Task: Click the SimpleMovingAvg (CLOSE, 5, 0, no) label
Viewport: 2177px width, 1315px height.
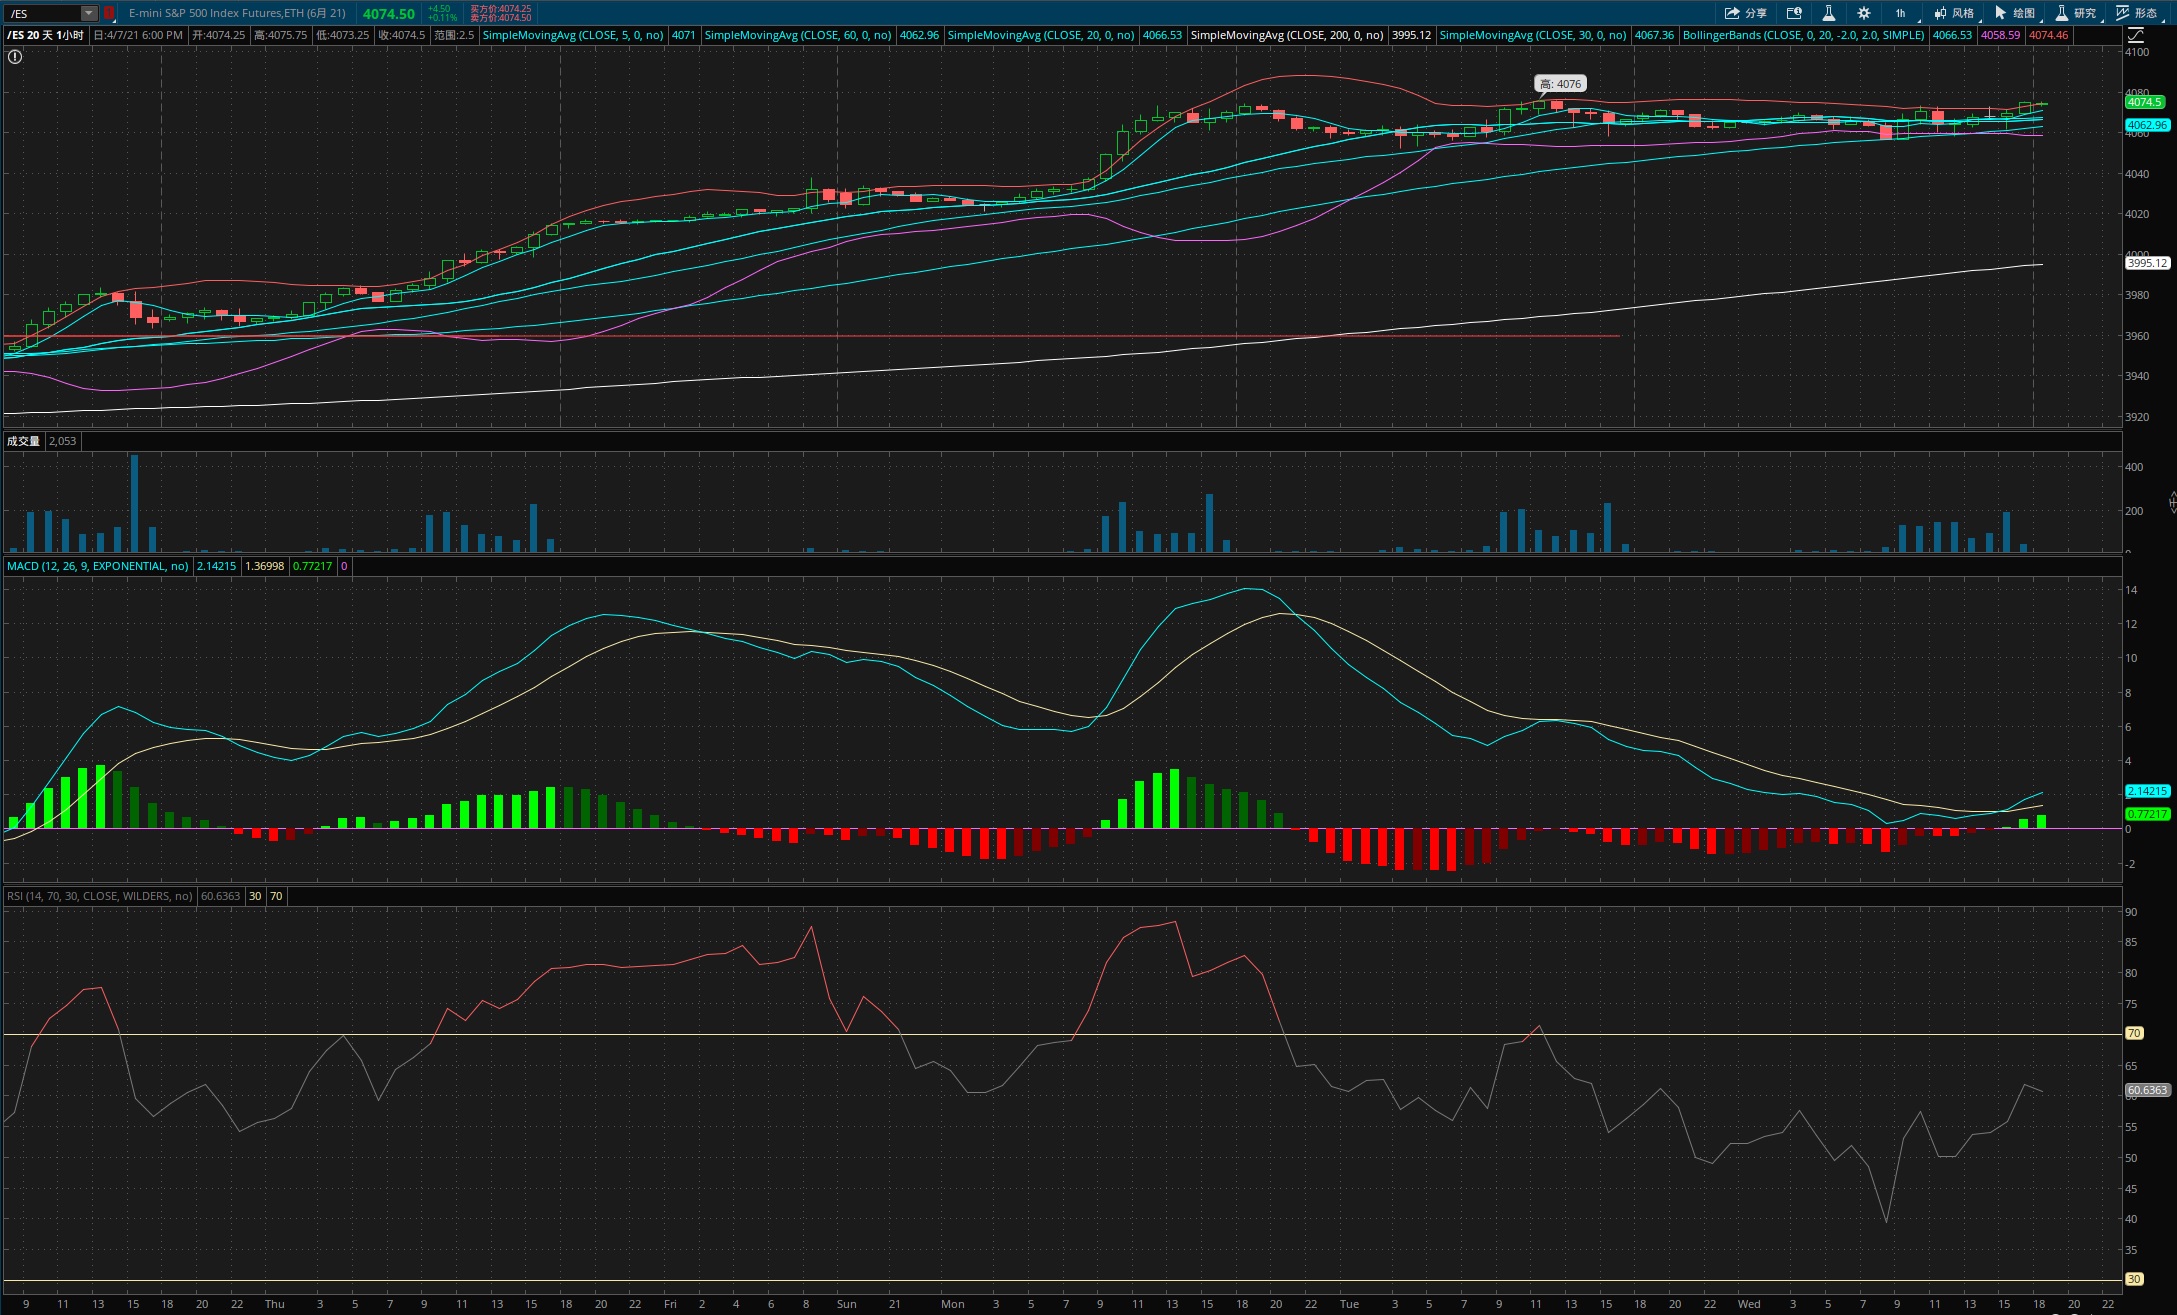Action: pos(573,35)
